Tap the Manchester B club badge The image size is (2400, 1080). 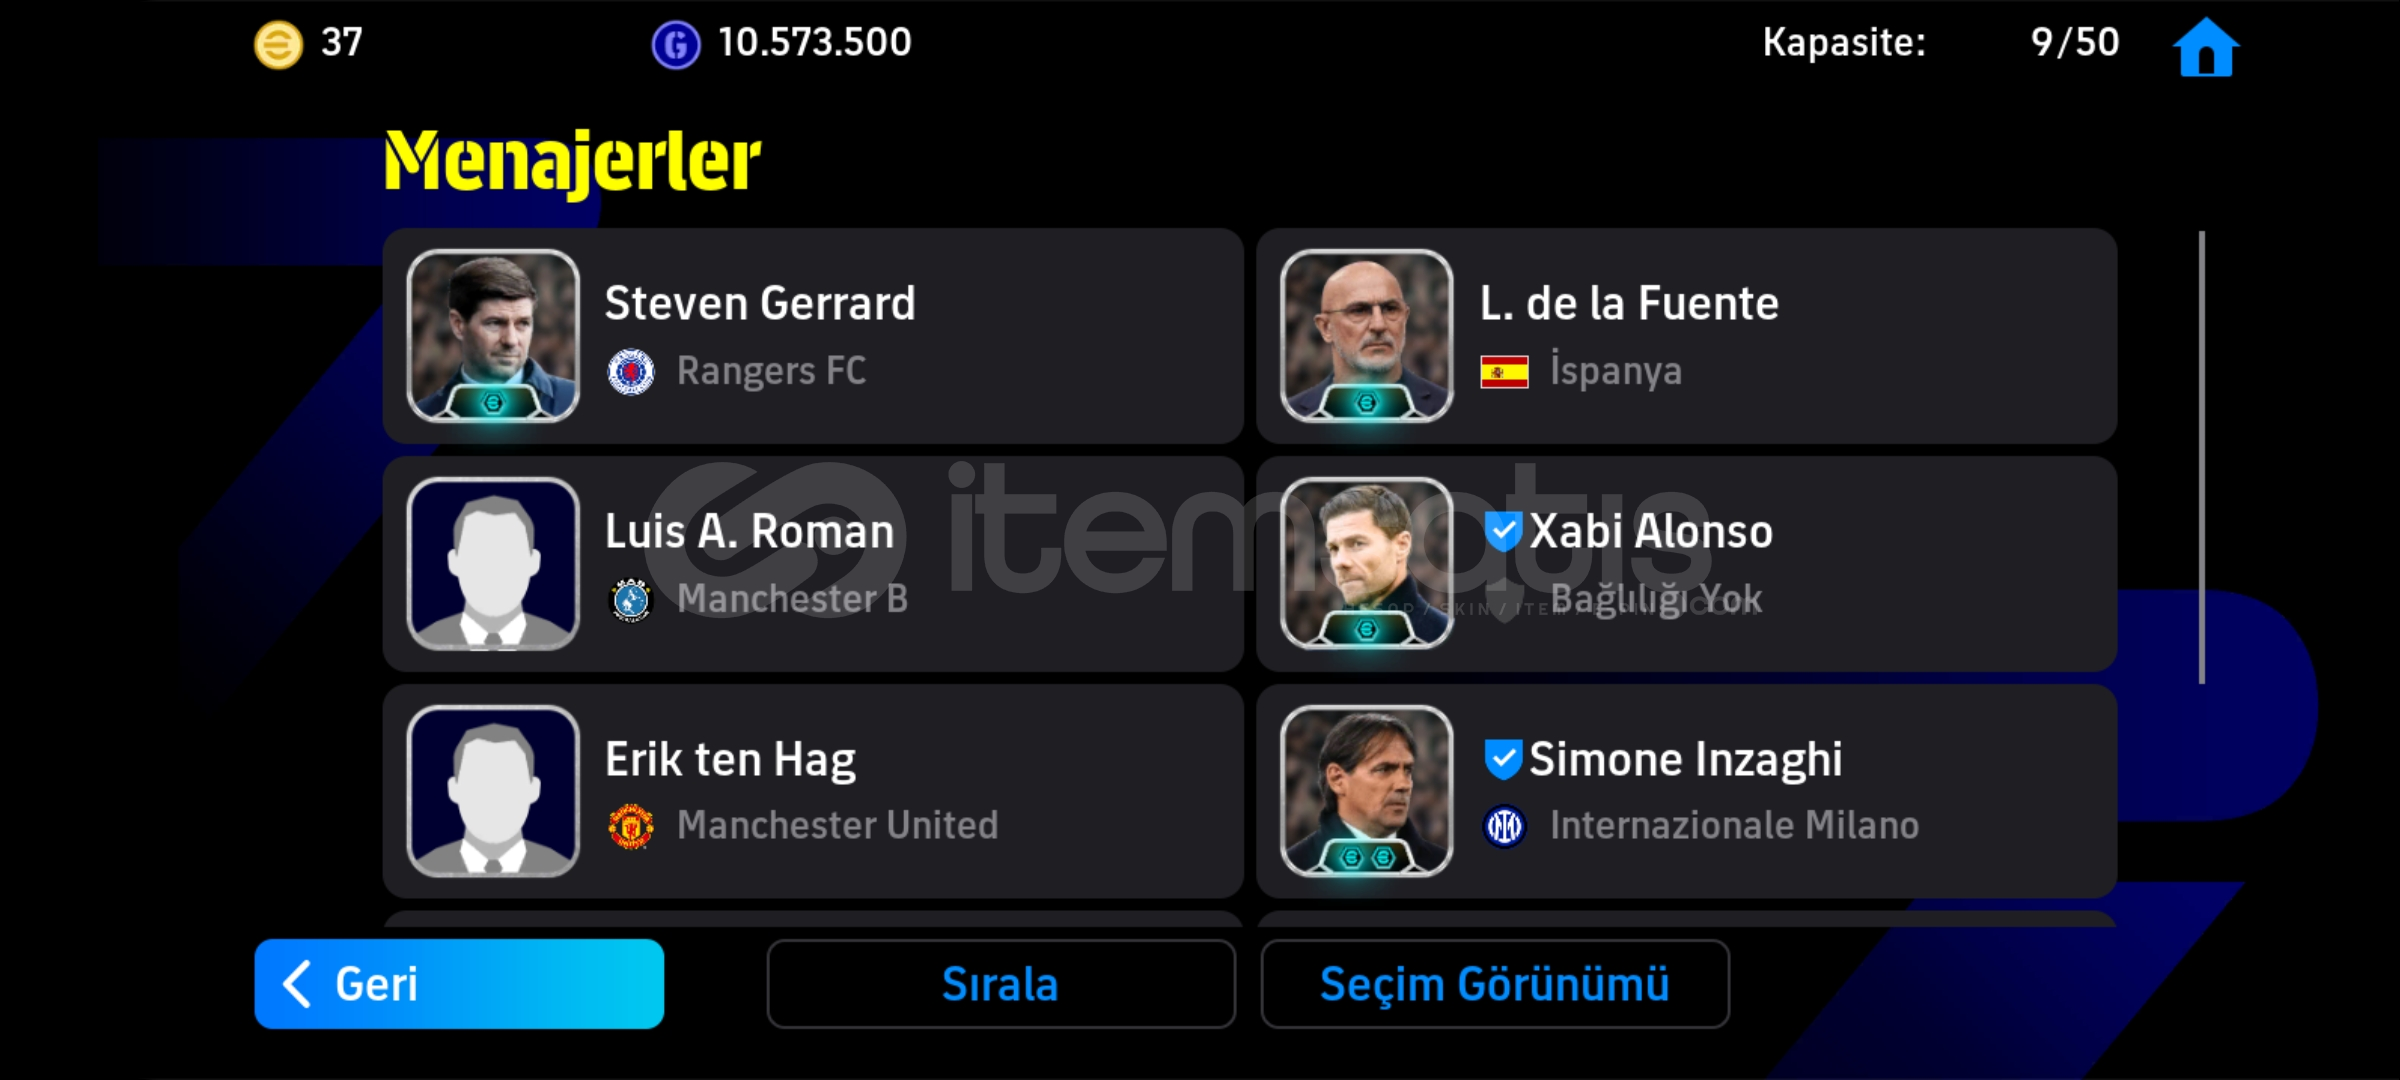pos(631,599)
